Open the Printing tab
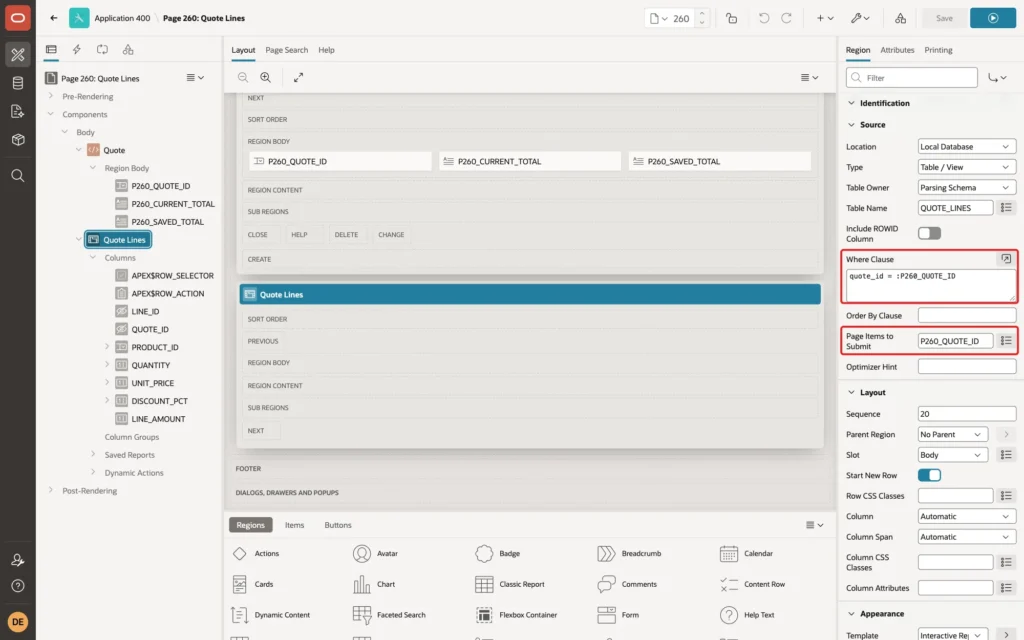1024x640 pixels. click(938, 50)
